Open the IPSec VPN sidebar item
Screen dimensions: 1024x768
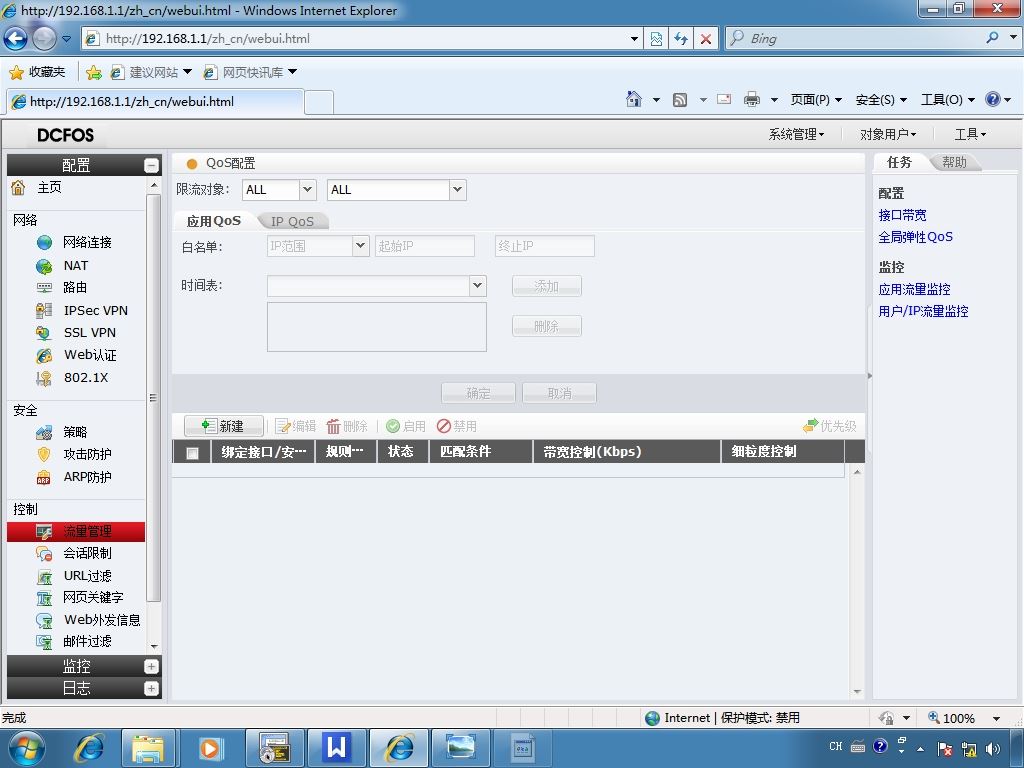tap(95, 311)
